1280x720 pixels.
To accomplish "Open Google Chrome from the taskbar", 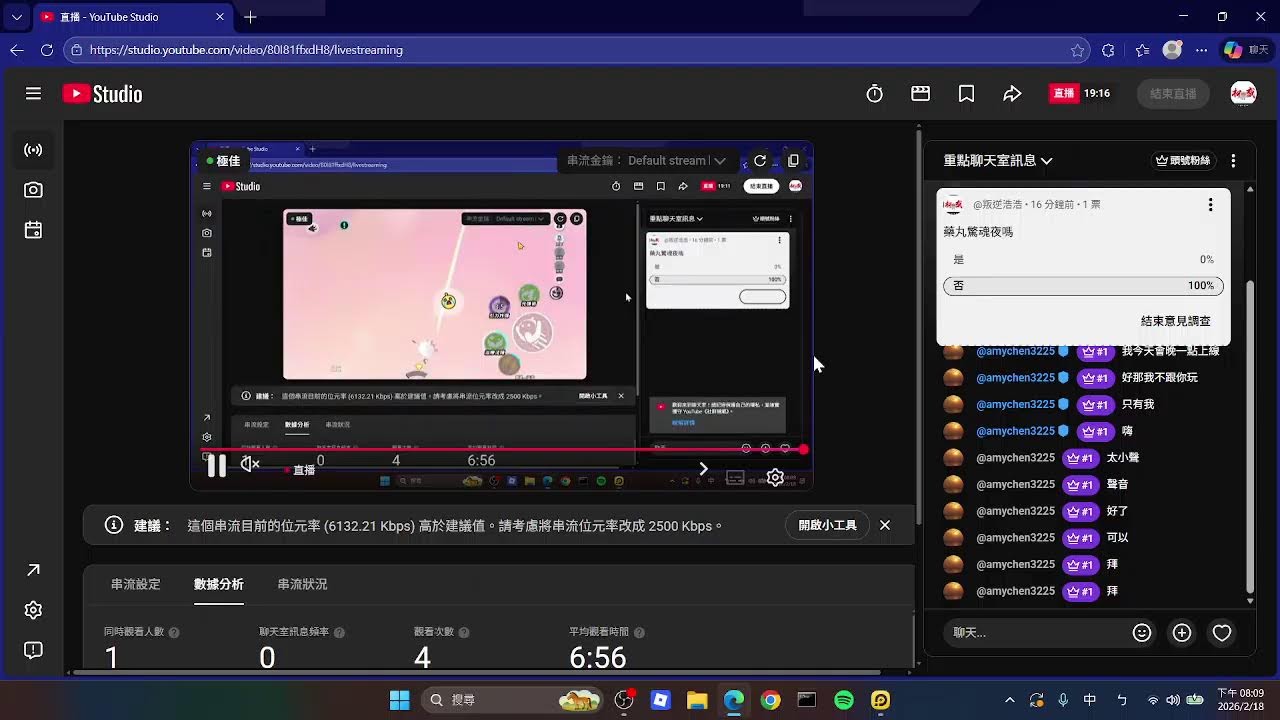I will 770,700.
